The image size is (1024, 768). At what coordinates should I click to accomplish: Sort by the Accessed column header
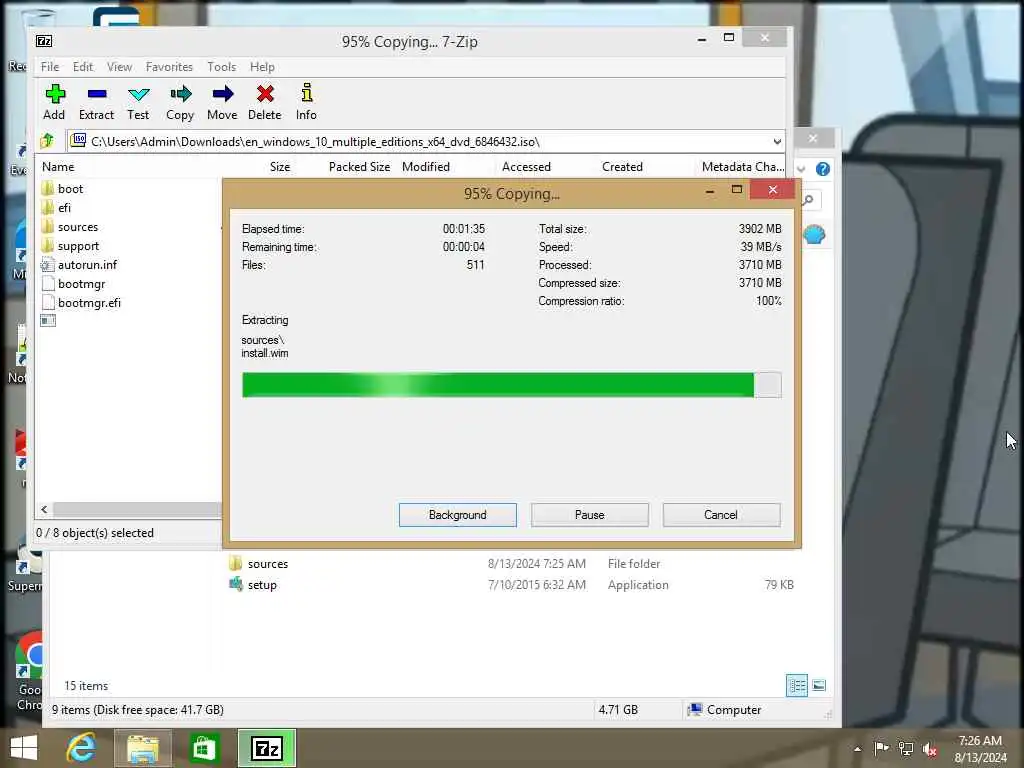[x=526, y=167]
